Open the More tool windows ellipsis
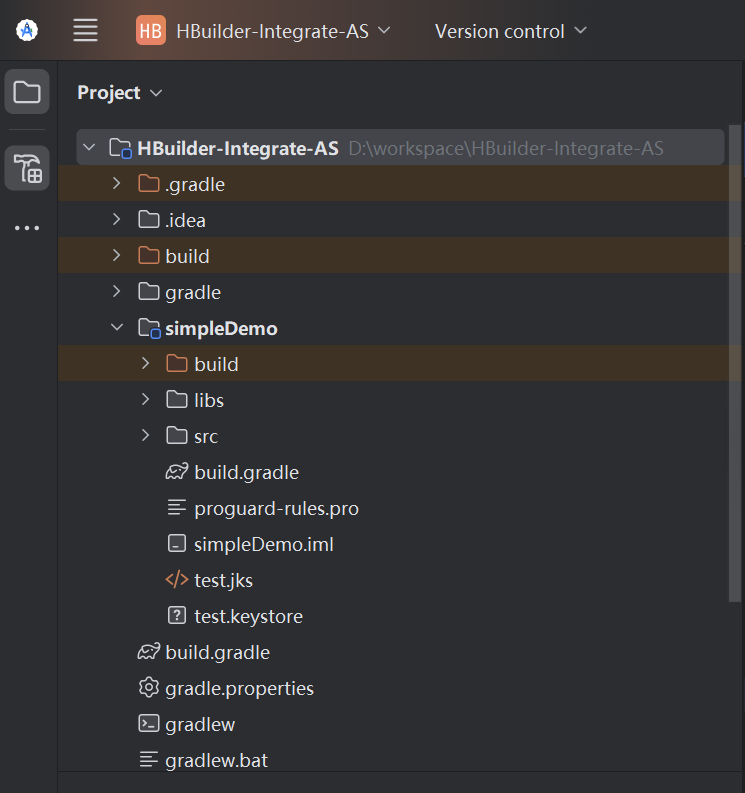The image size is (745, 793). point(27,228)
